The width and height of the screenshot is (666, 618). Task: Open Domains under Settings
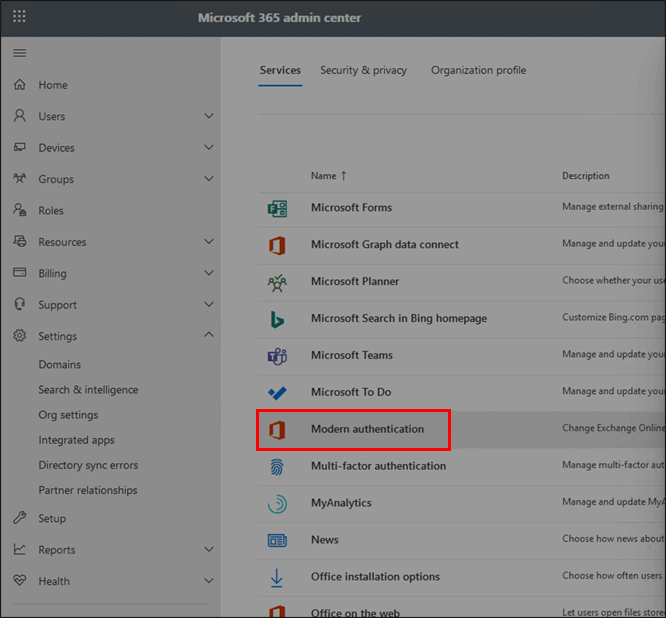pyautogui.click(x=60, y=365)
